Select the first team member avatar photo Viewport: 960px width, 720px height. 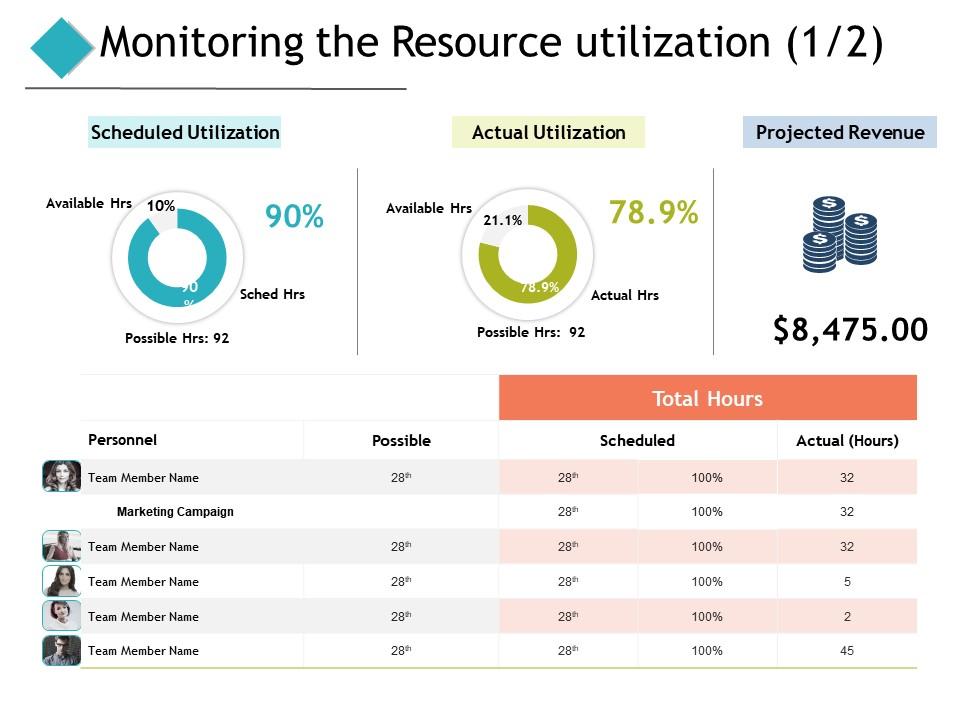click(61, 477)
